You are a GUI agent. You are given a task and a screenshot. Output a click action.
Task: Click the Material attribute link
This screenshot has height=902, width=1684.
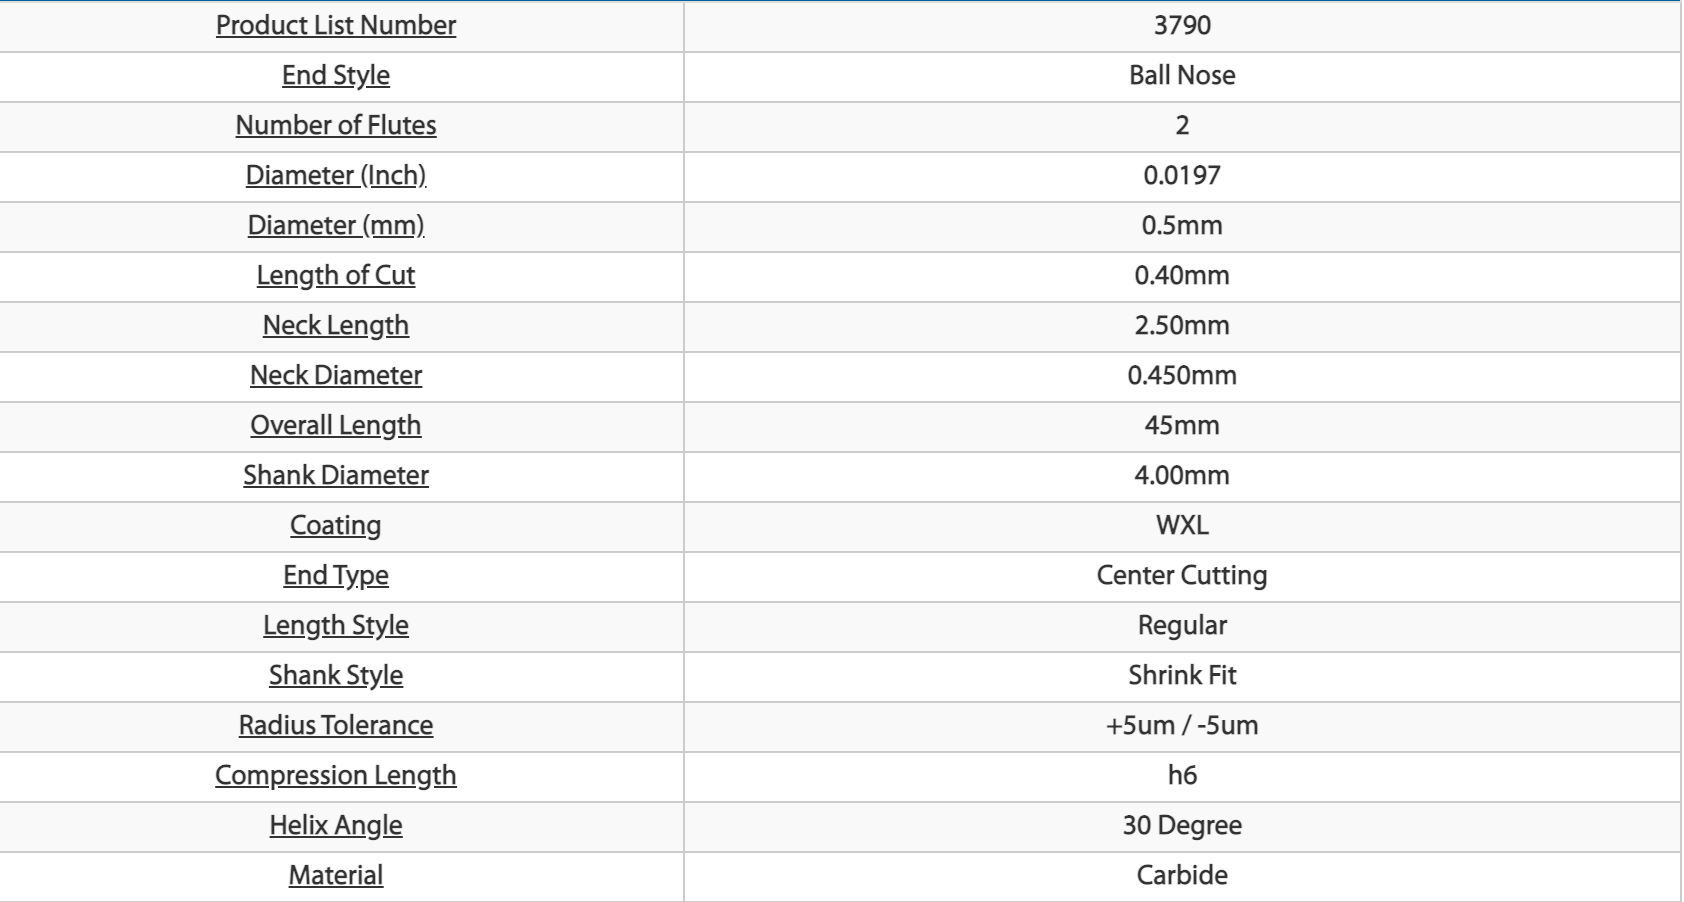pyautogui.click(x=336, y=876)
